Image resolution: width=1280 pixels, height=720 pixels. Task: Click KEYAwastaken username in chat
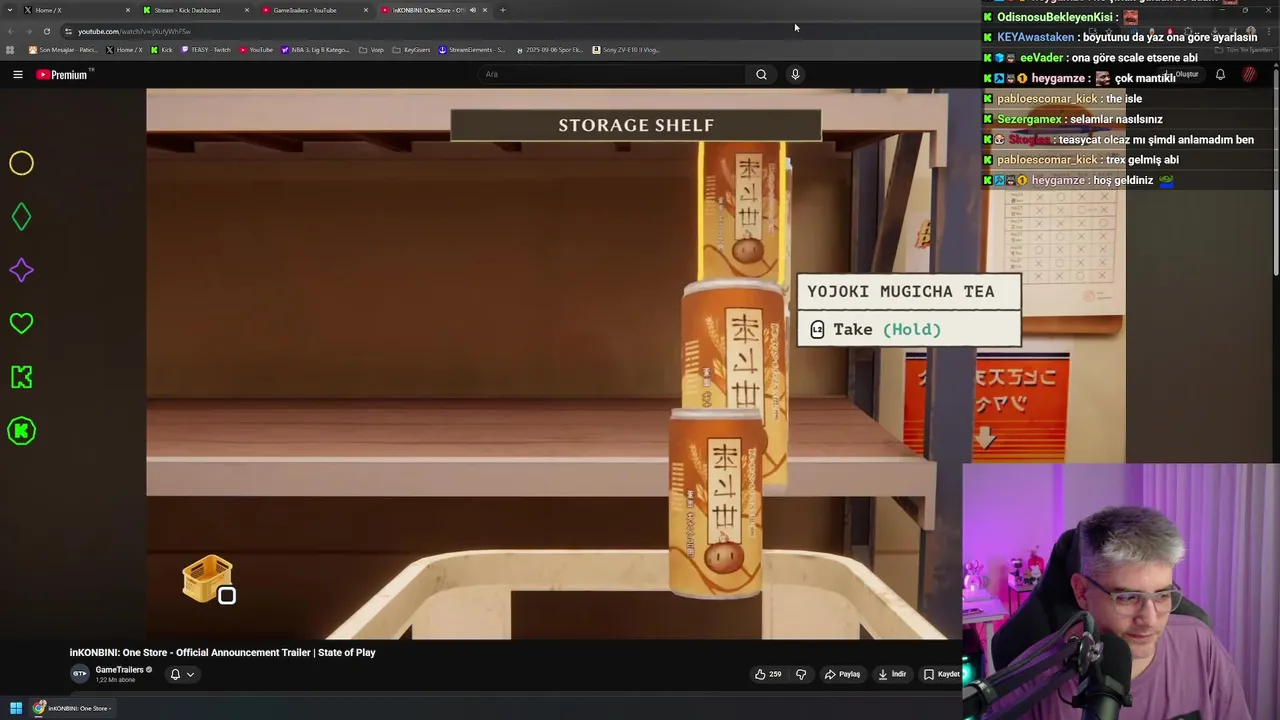coord(1035,37)
